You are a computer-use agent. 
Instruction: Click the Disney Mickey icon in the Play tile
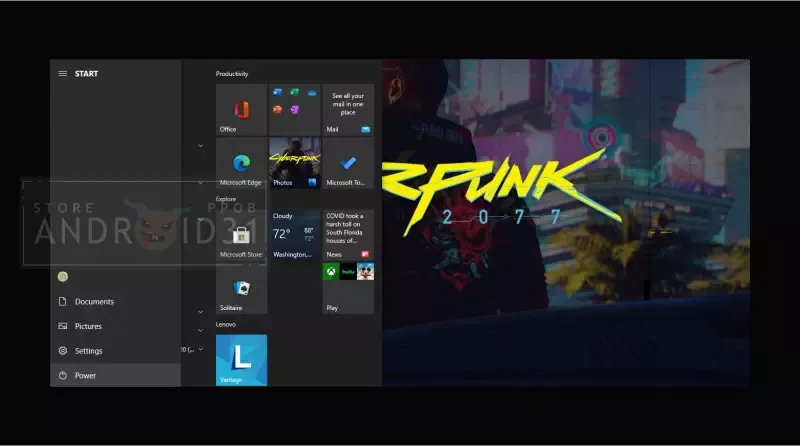365,271
